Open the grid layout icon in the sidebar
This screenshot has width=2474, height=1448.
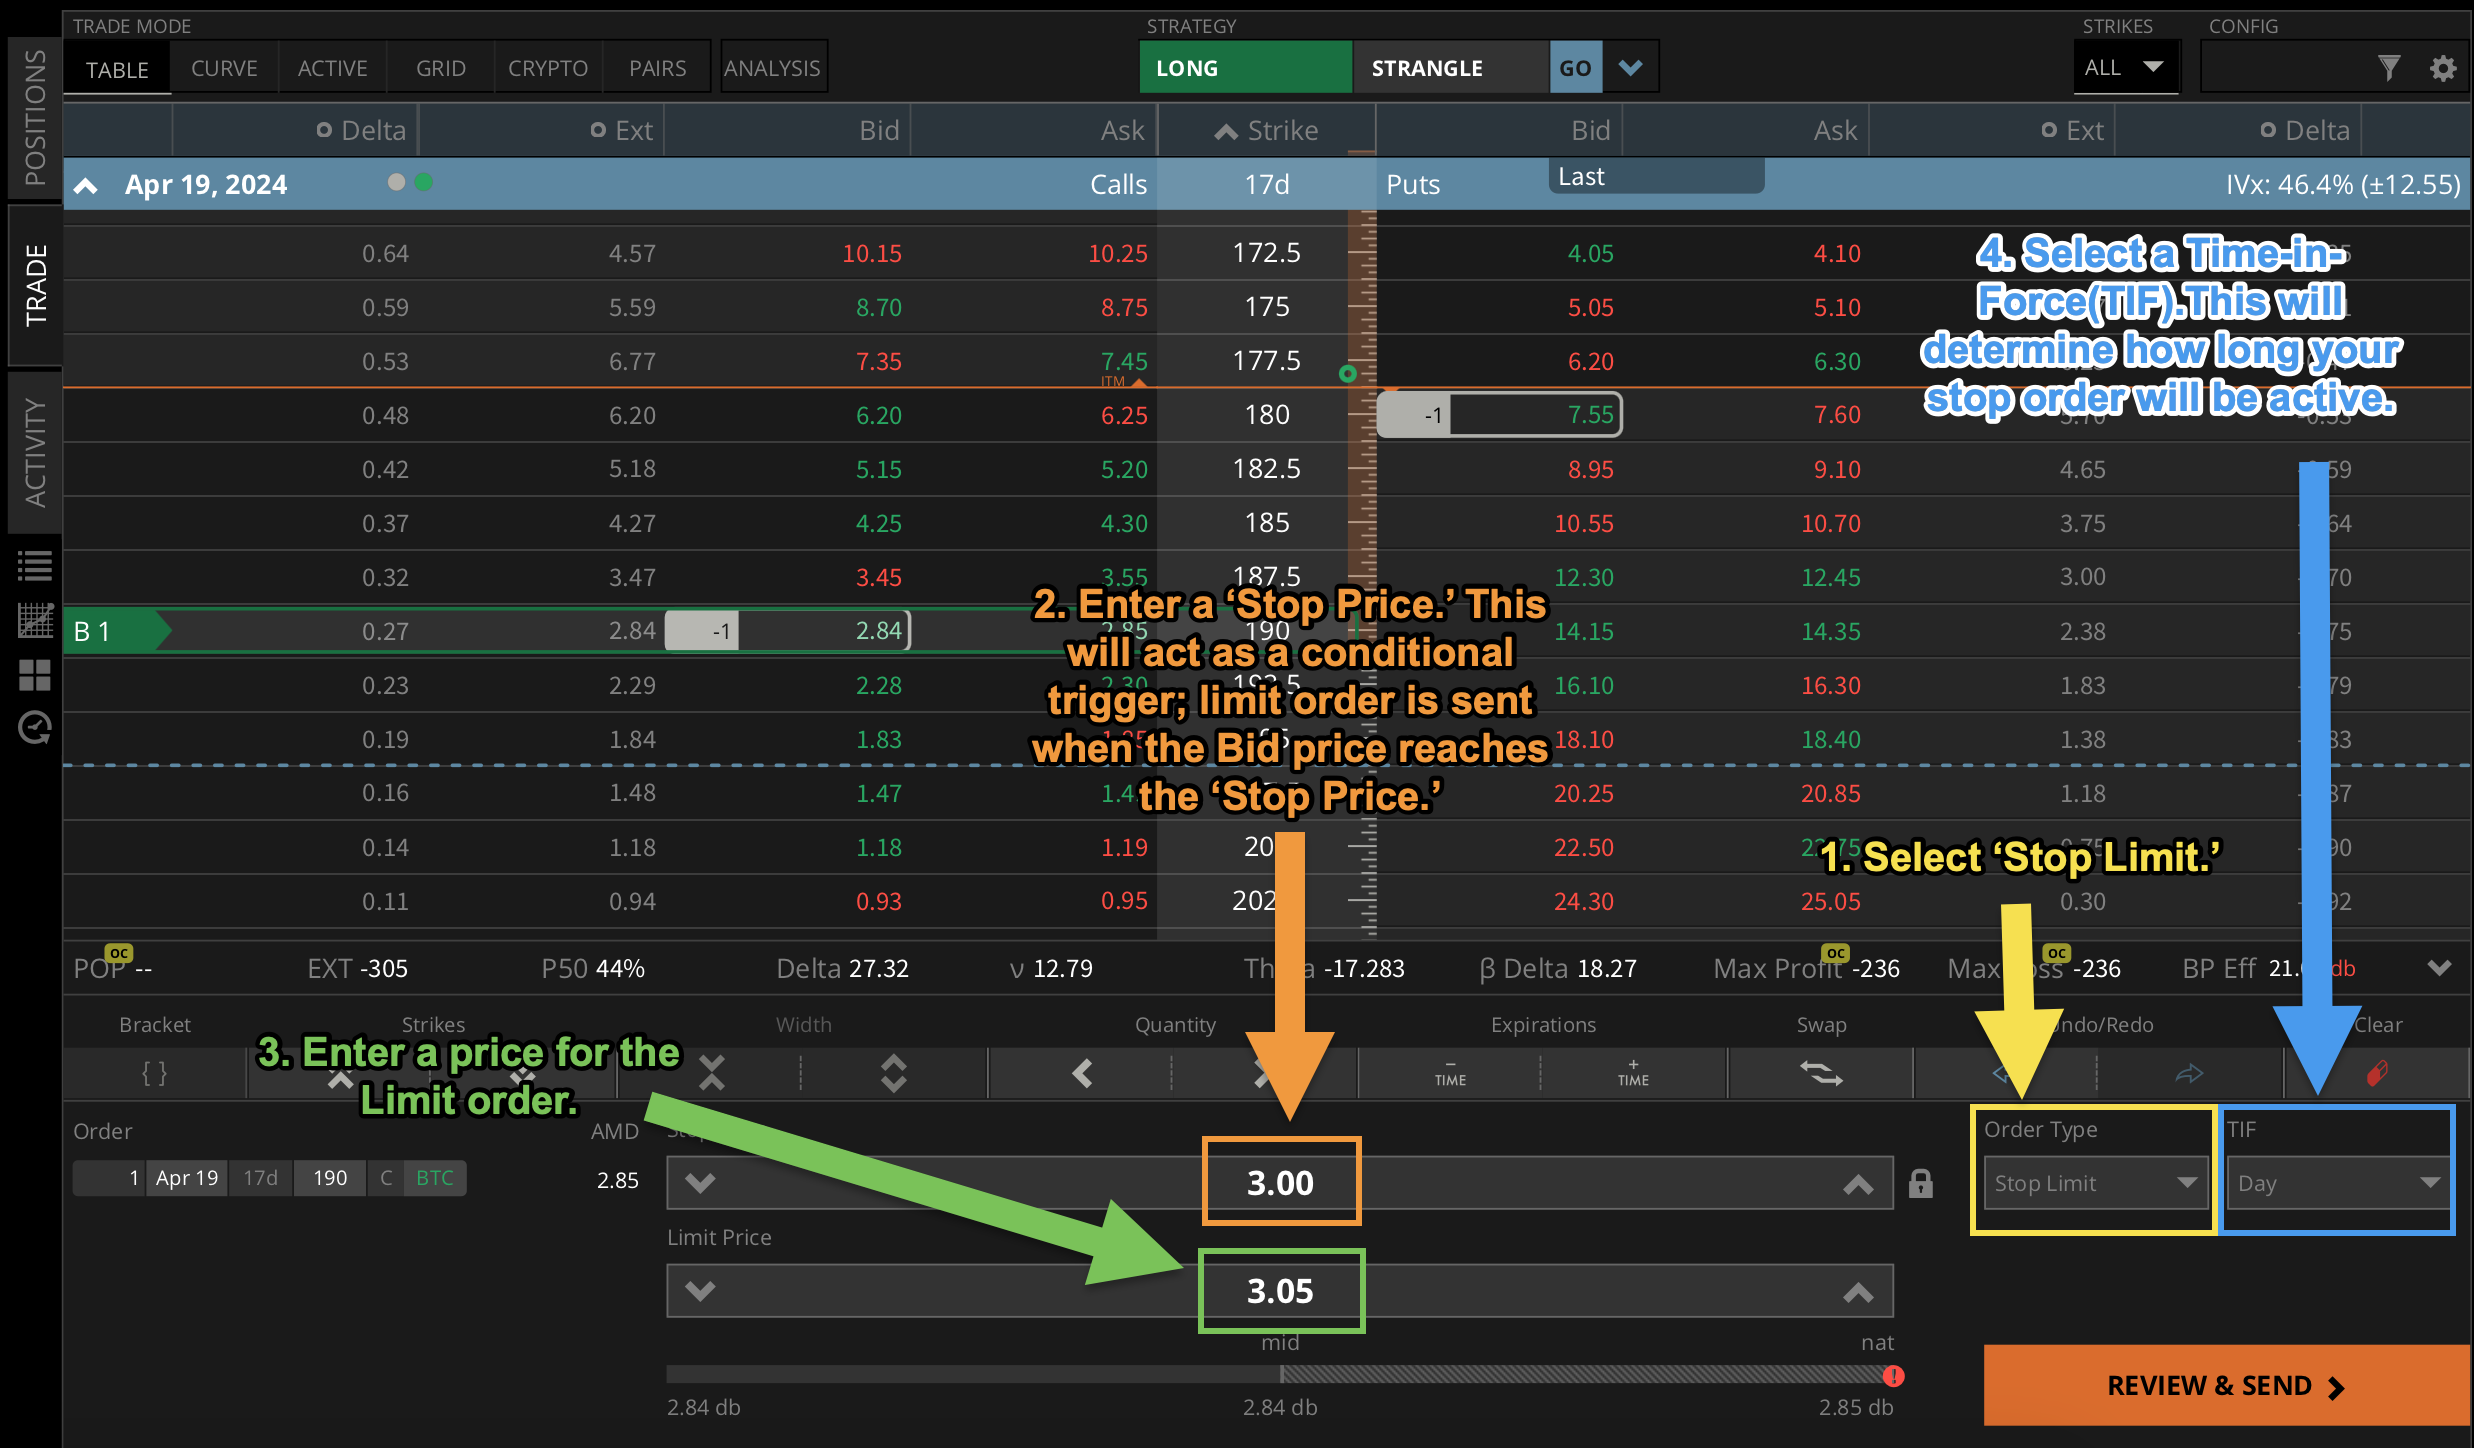(x=35, y=675)
